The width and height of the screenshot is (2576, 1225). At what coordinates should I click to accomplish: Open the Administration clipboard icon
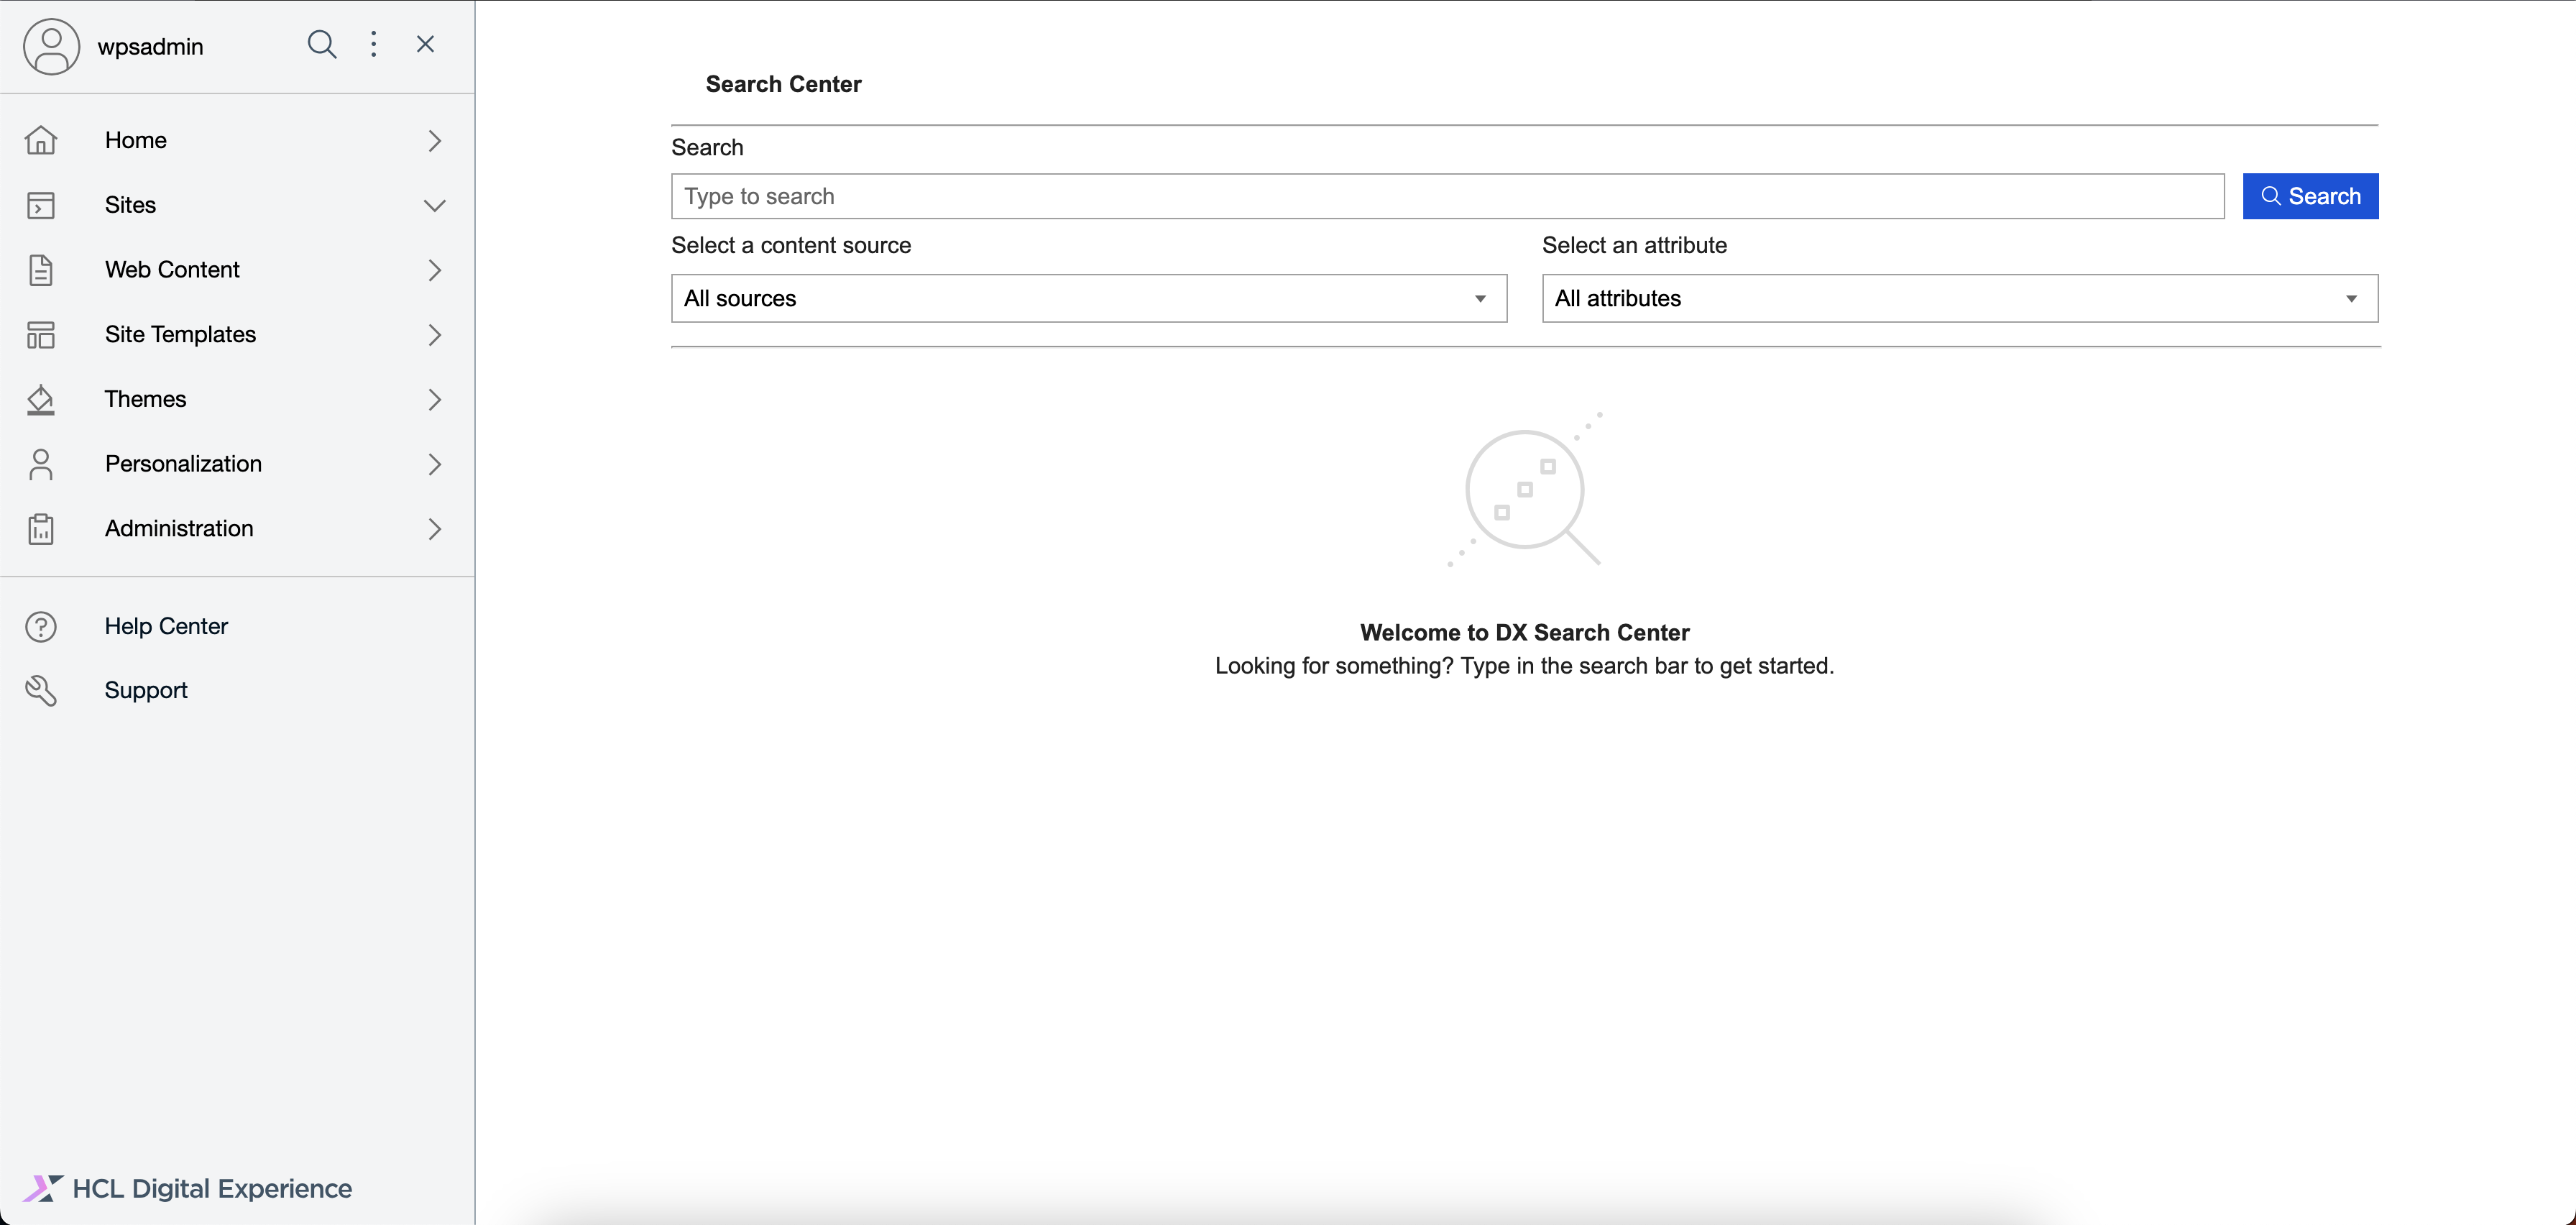pyautogui.click(x=41, y=528)
